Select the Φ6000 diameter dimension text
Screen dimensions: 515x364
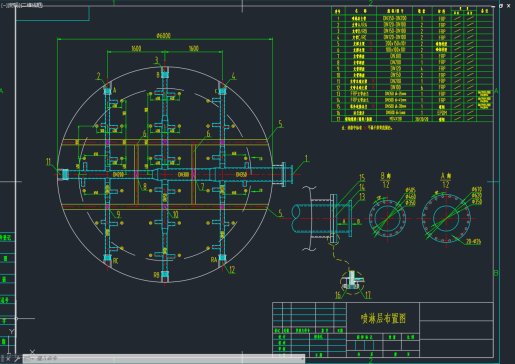point(163,35)
